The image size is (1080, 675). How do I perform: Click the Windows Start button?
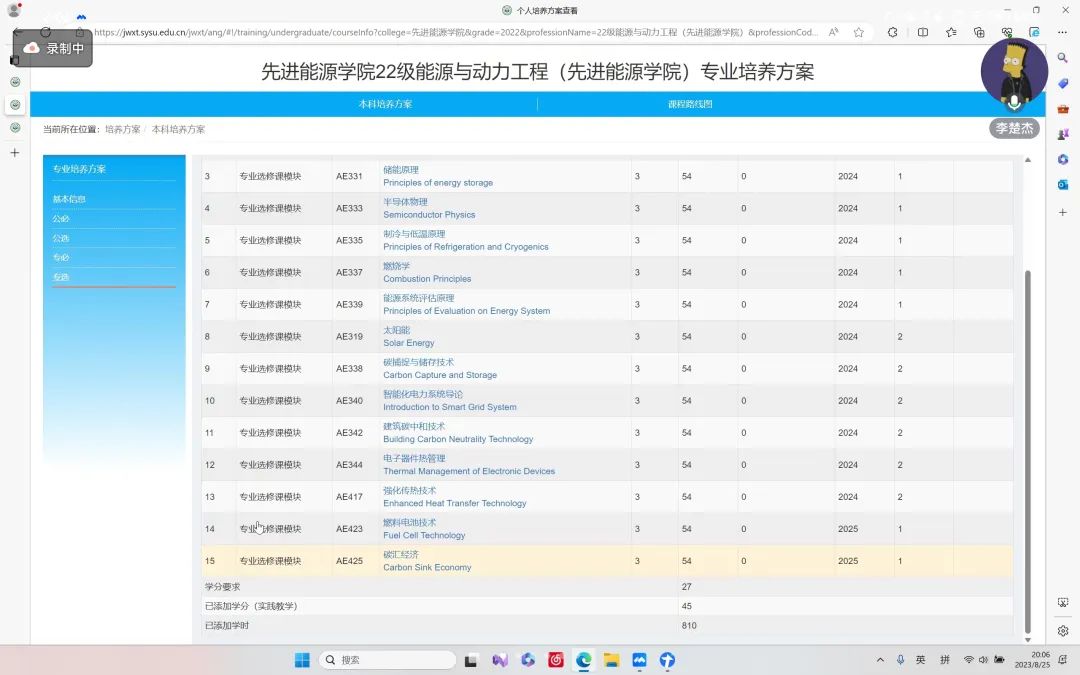pos(302,660)
